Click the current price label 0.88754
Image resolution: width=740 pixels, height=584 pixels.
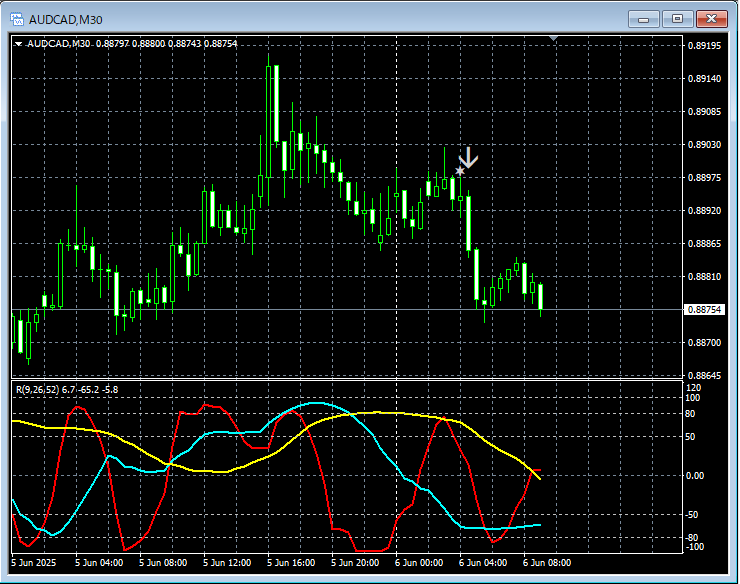point(704,310)
